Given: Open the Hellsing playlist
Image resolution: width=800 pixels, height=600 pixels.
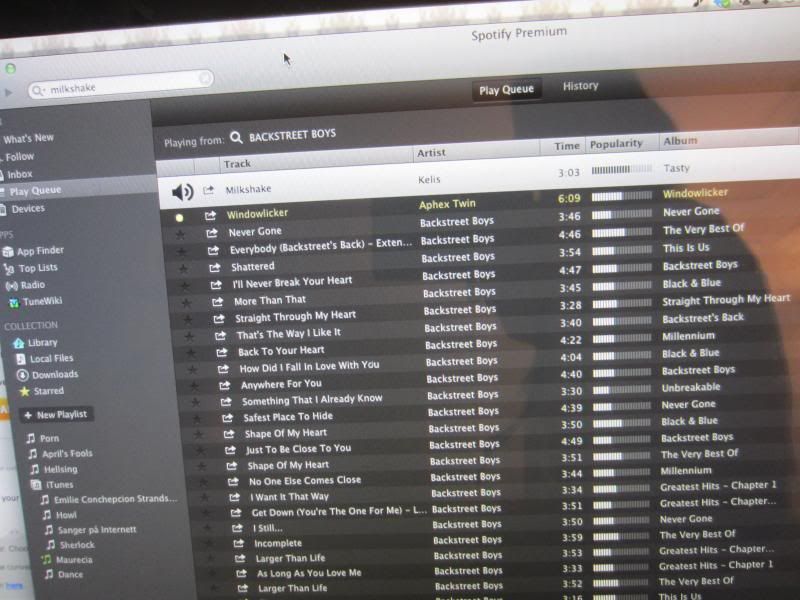Looking at the screenshot, I should coord(54,469).
